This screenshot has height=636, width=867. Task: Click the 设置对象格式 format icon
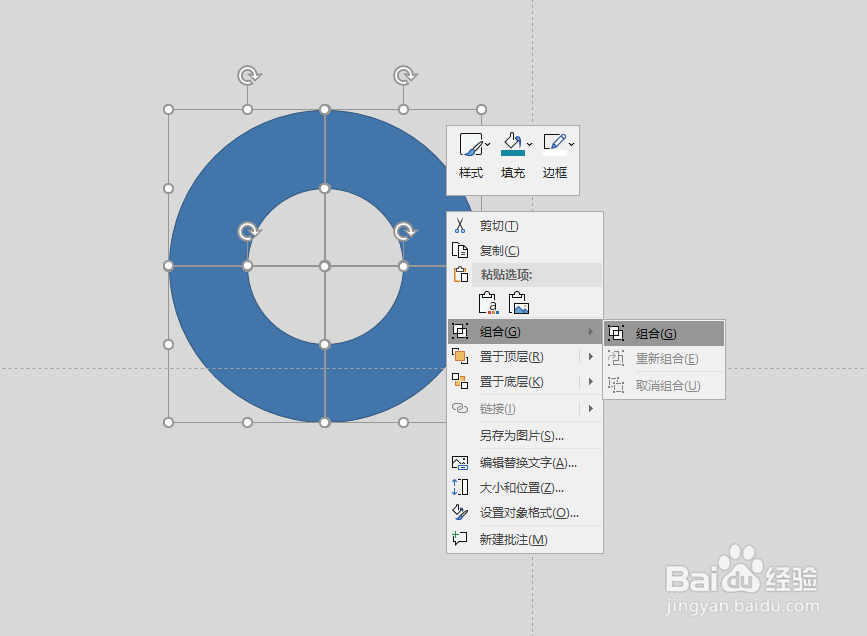coord(462,513)
